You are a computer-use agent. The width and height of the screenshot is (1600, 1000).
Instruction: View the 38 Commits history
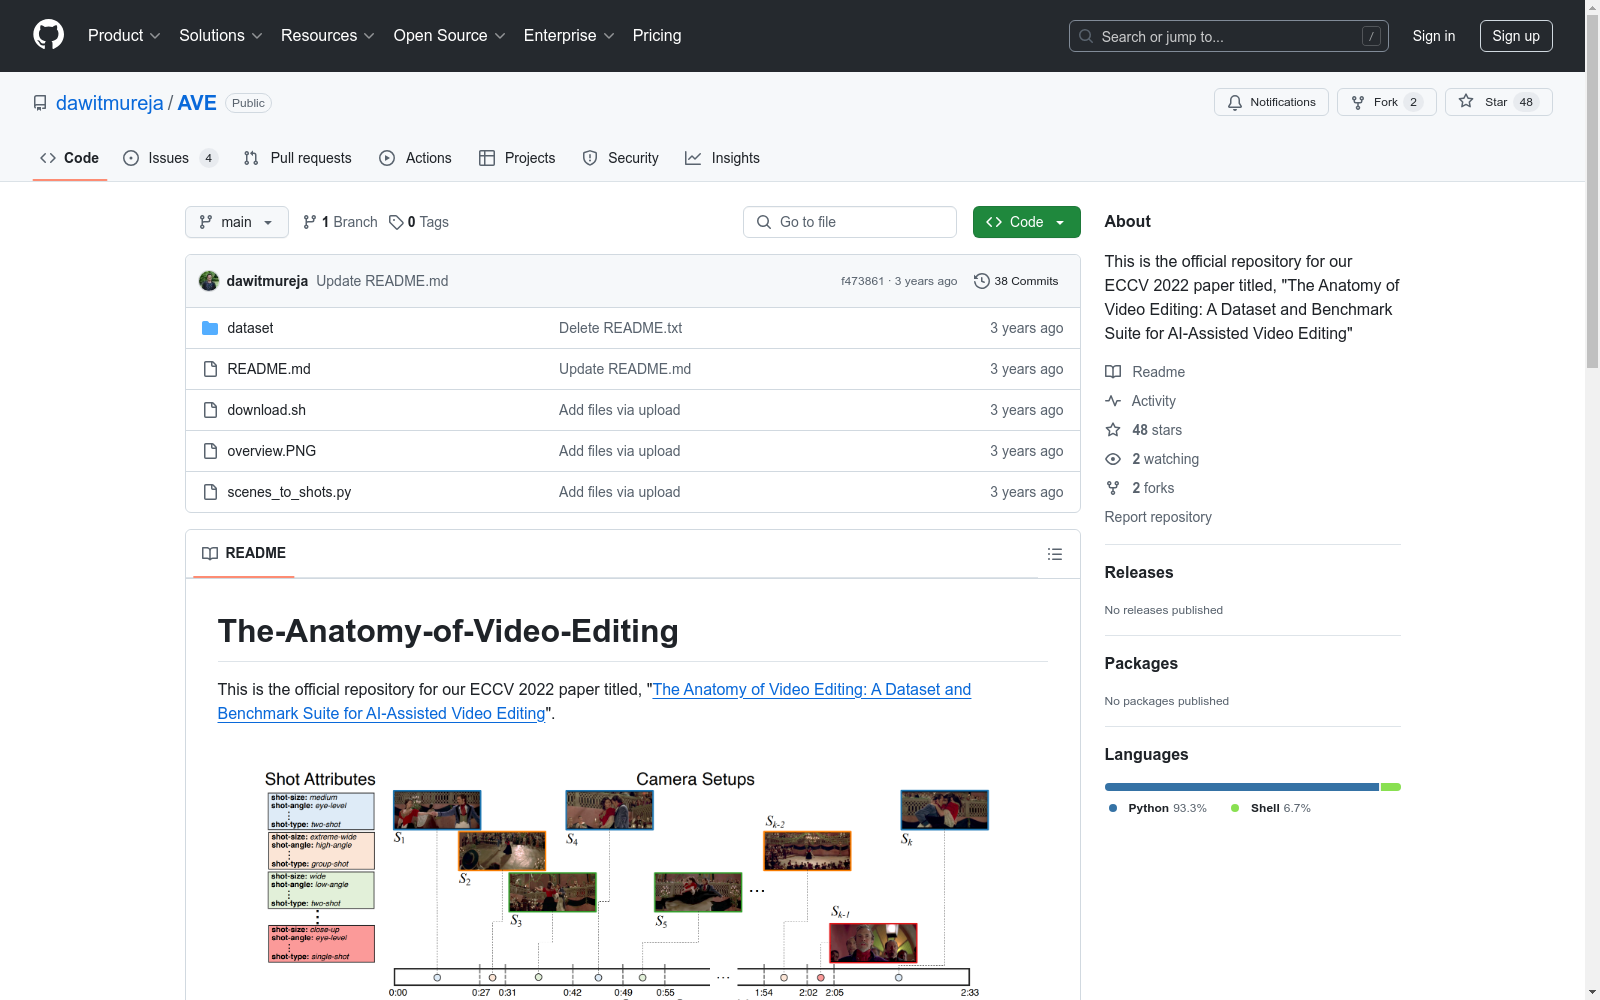pos(1016,281)
